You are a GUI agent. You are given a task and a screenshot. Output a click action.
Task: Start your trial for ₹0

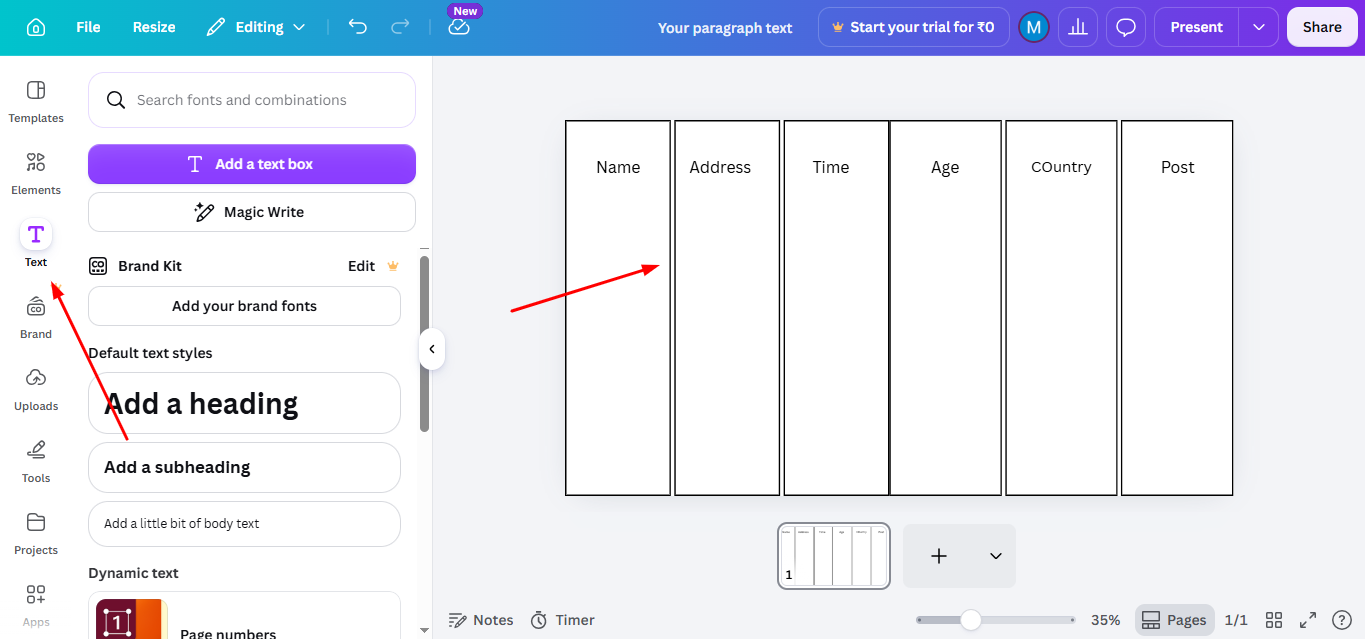913,27
